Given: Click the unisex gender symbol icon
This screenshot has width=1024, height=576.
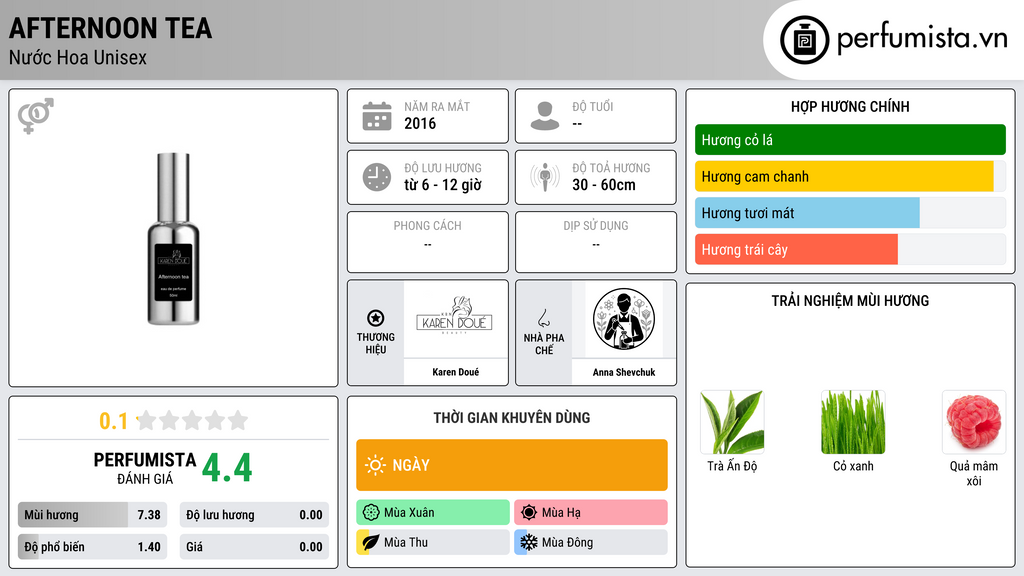Looking at the screenshot, I should point(36,116).
